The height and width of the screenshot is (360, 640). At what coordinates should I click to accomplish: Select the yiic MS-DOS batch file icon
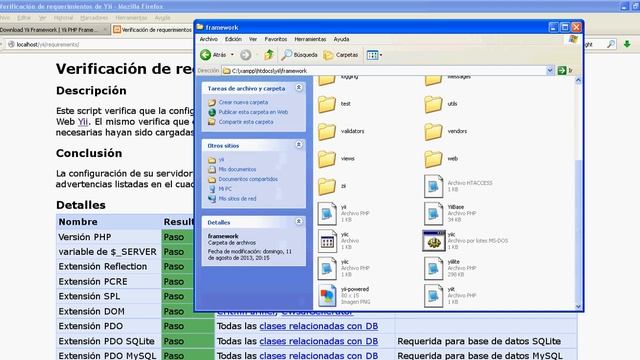pyautogui.click(x=433, y=241)
